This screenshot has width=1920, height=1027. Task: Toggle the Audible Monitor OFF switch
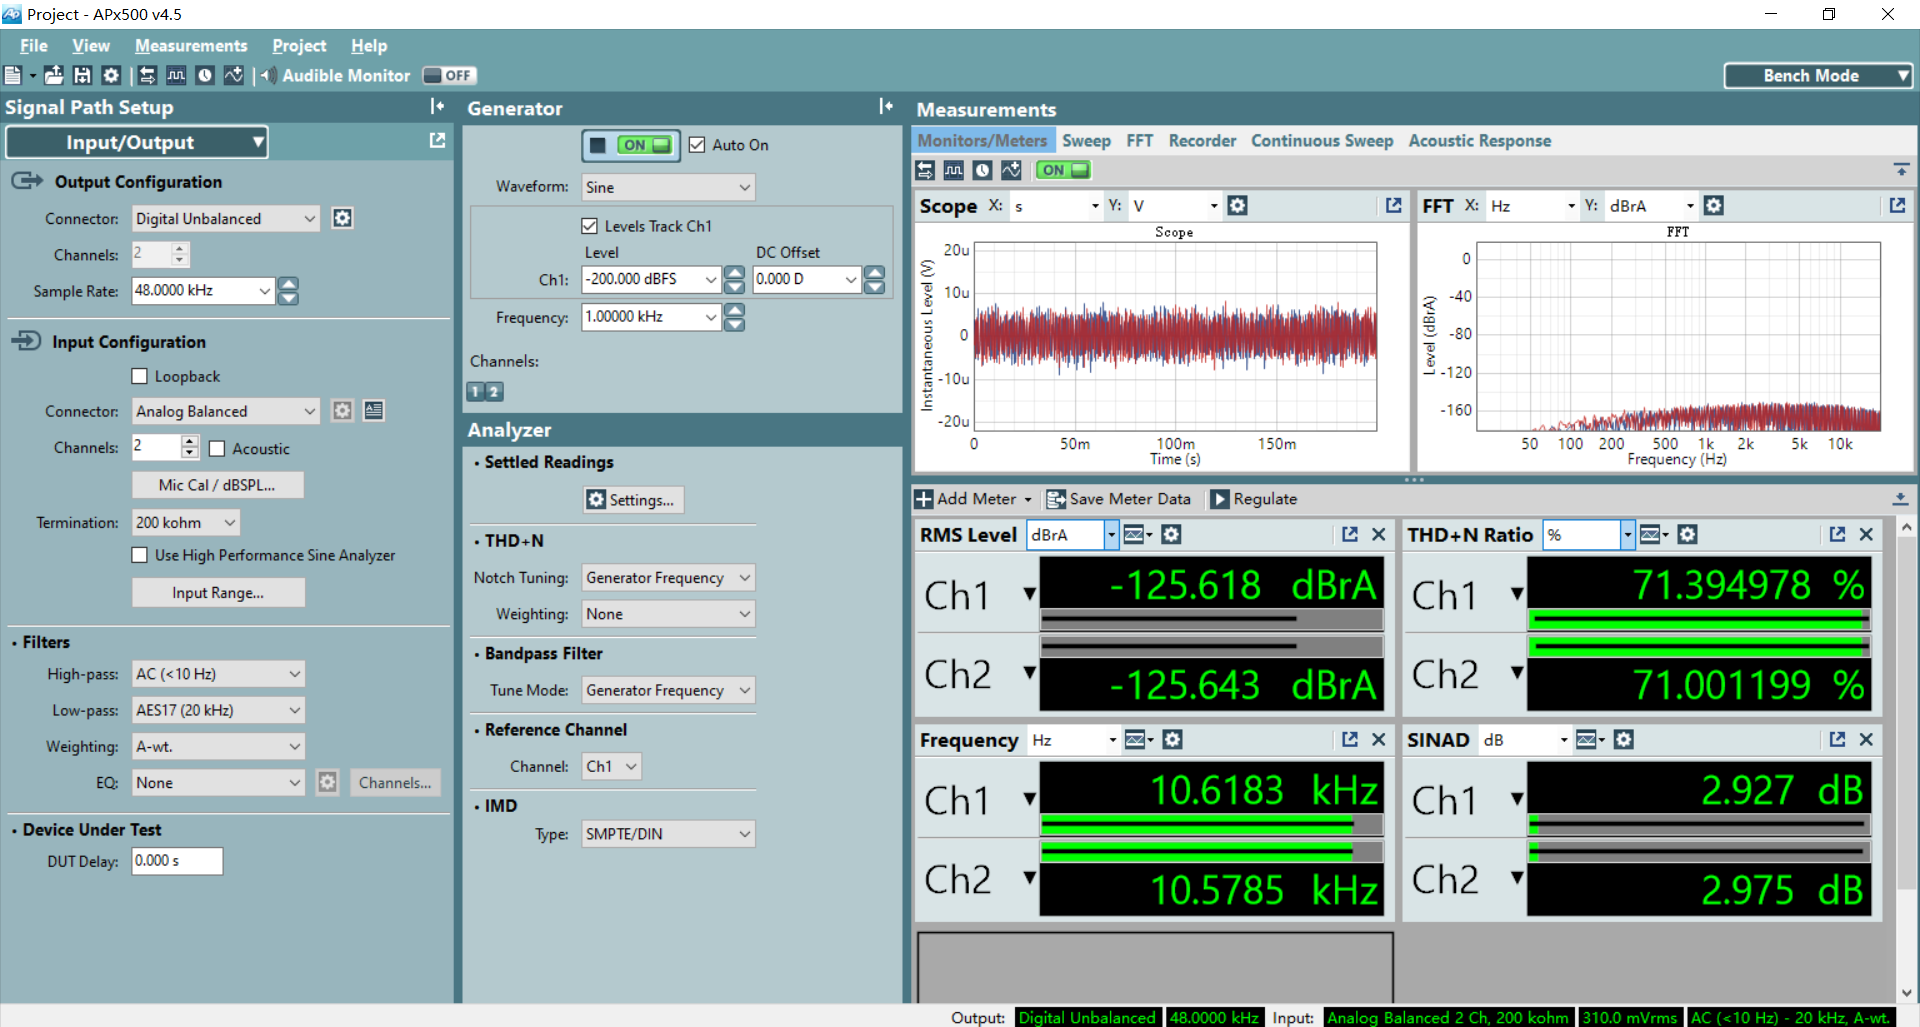[x=449, y=75]
